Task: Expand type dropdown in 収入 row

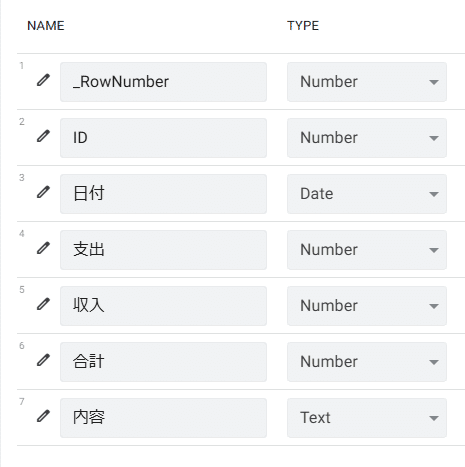Action: [367, 306]
